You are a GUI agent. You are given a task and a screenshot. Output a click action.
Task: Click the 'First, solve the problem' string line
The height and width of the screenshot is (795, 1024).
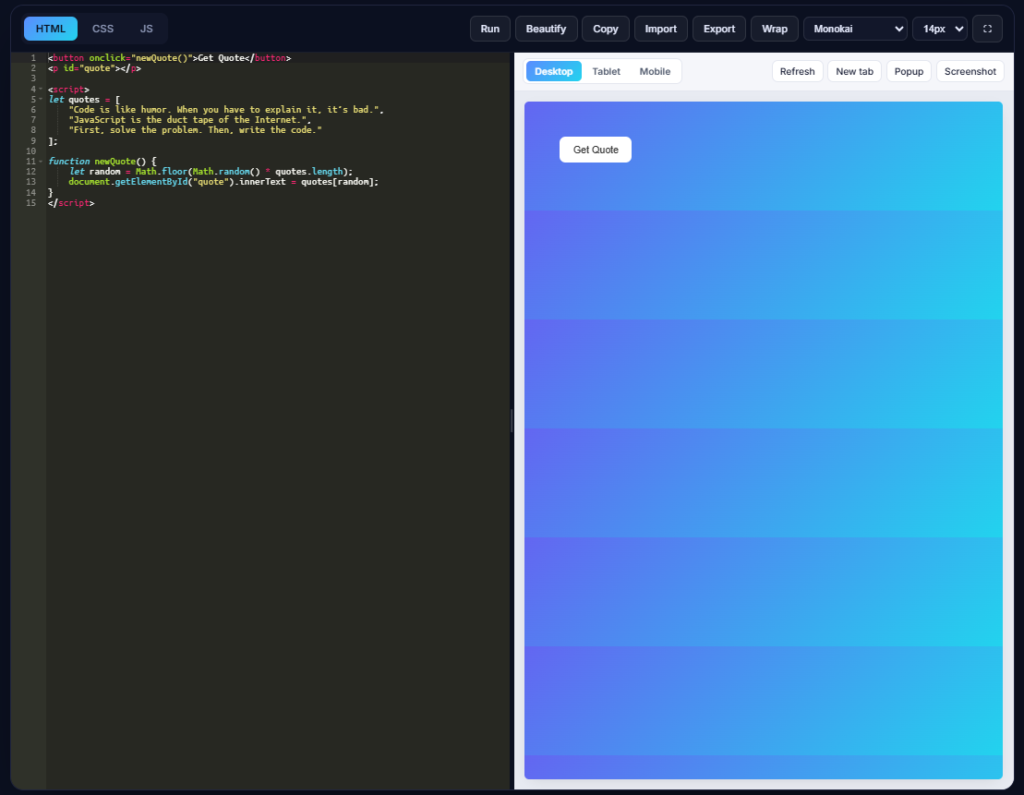coord(195,130)
